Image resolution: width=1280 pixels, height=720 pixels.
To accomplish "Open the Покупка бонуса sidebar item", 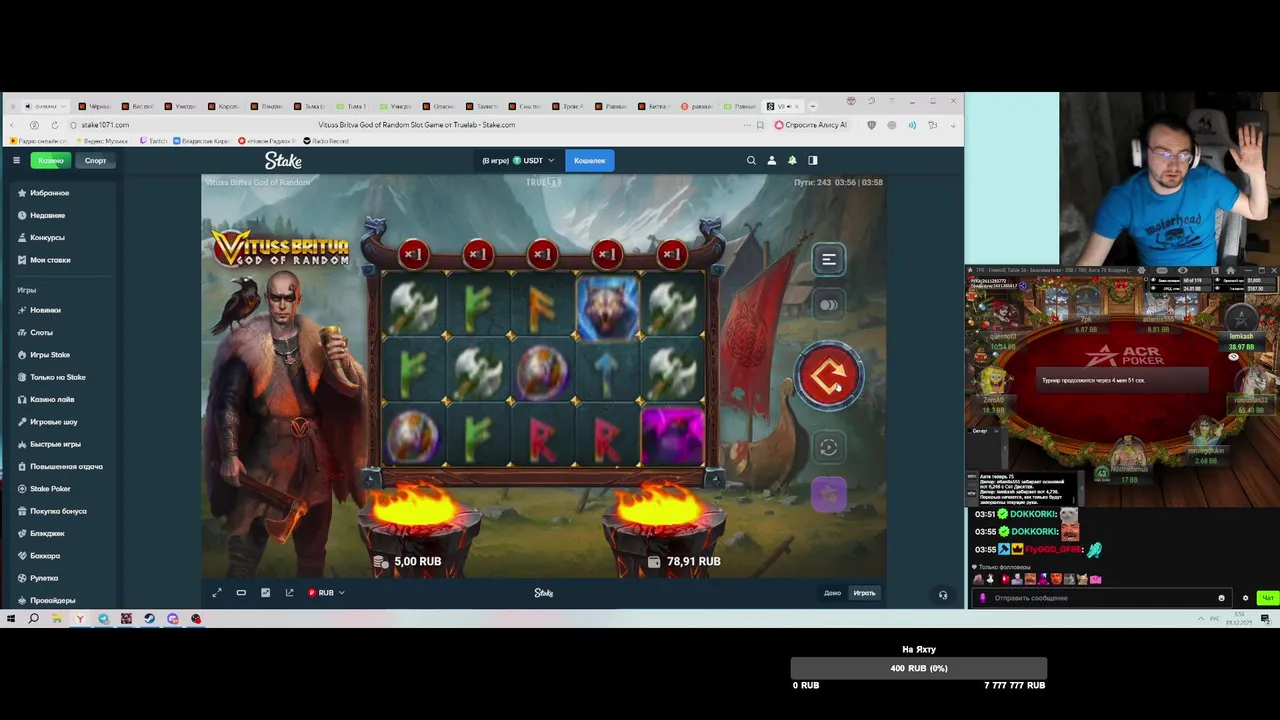I will [57, 511].
